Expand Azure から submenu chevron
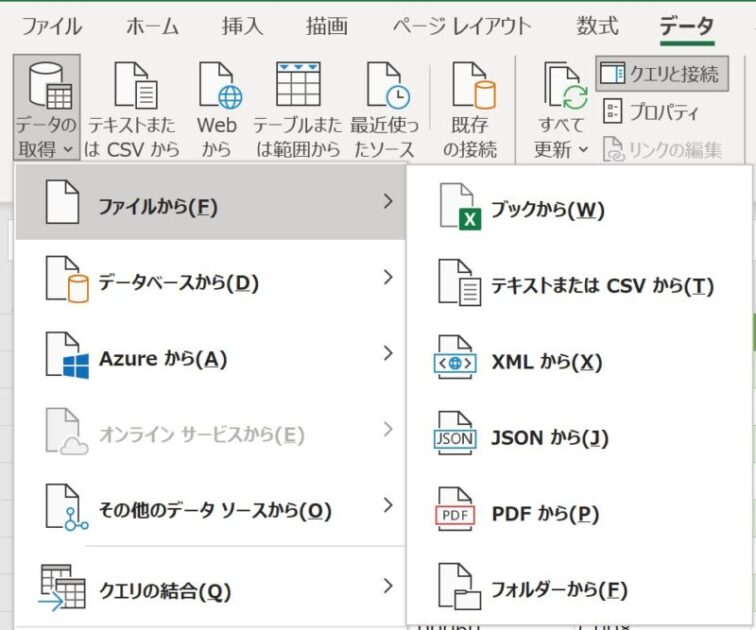The width and height of the screenshot is (756, 630). pos(388,353)
